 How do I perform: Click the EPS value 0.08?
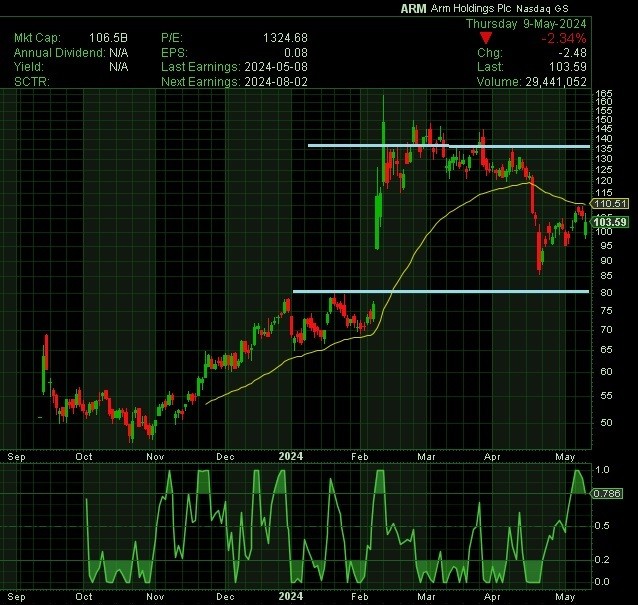(x=296, y=52)
